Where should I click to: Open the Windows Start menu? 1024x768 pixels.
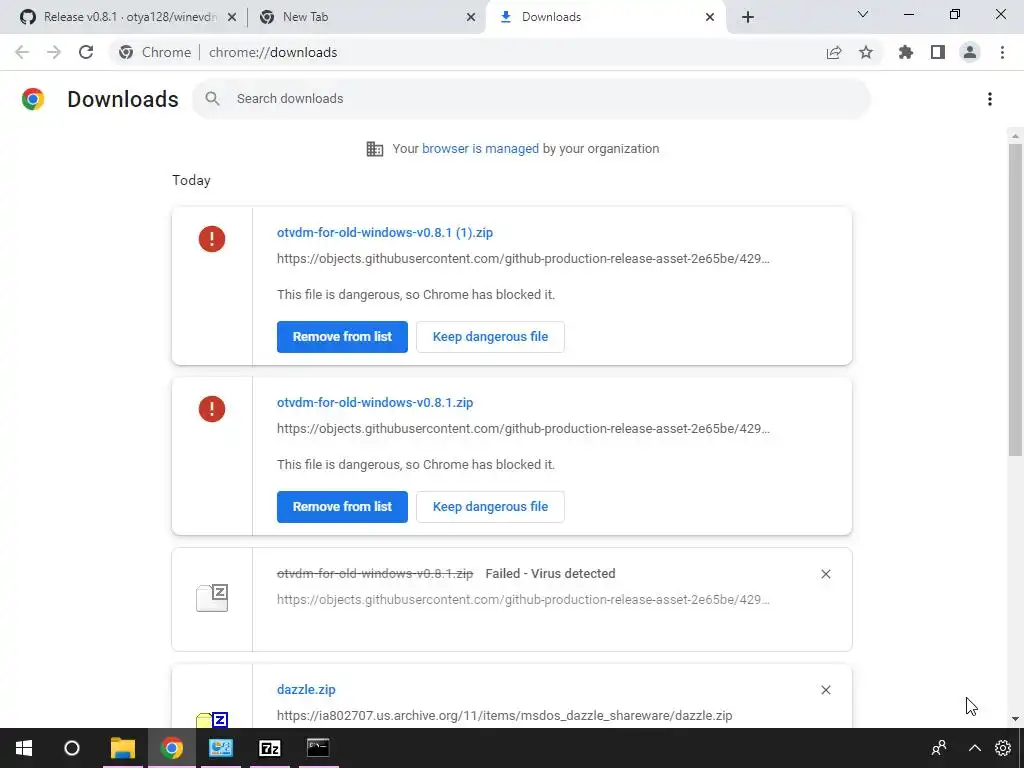click(x=24, y=748)
